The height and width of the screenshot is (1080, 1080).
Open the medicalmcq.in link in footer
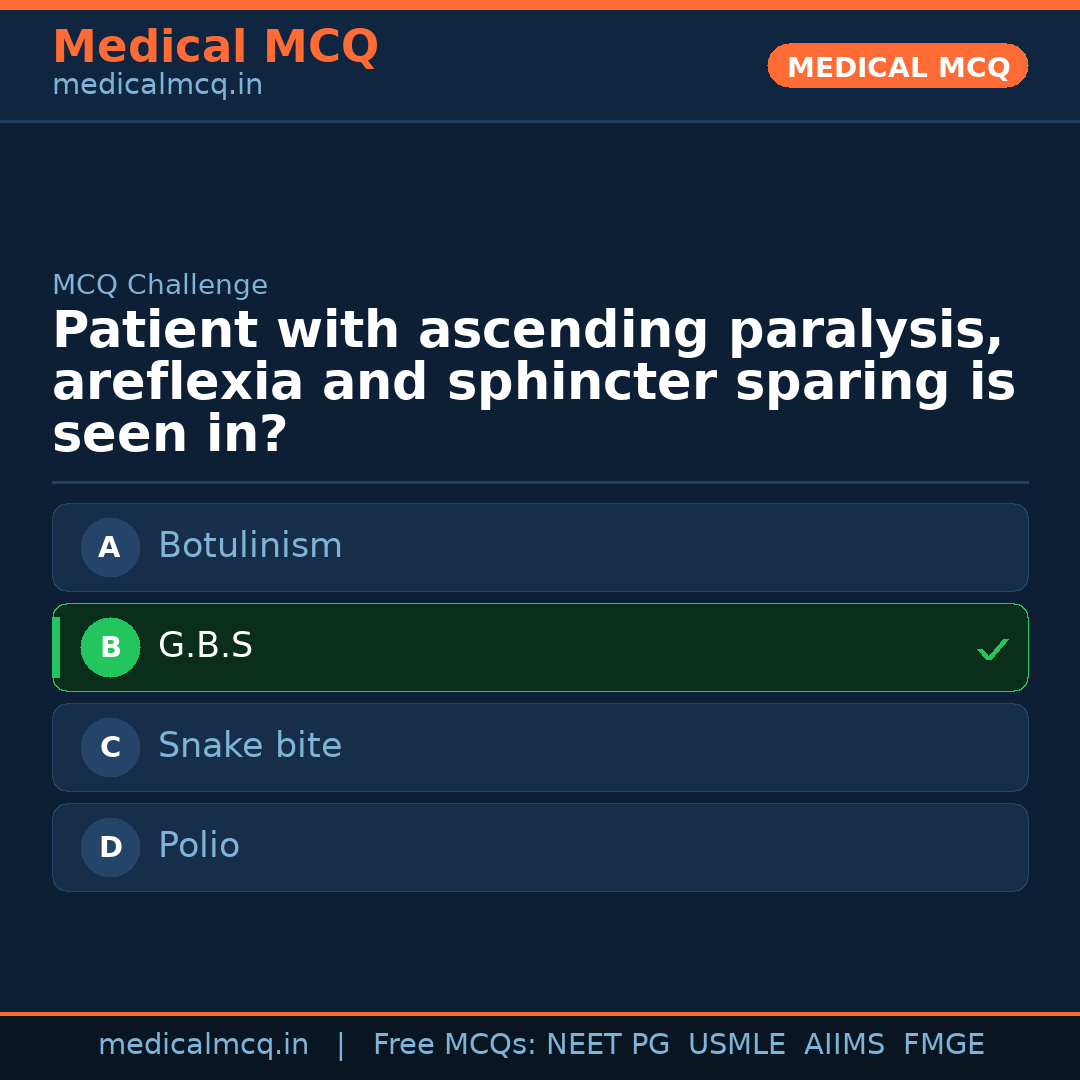click(203, 1045)
